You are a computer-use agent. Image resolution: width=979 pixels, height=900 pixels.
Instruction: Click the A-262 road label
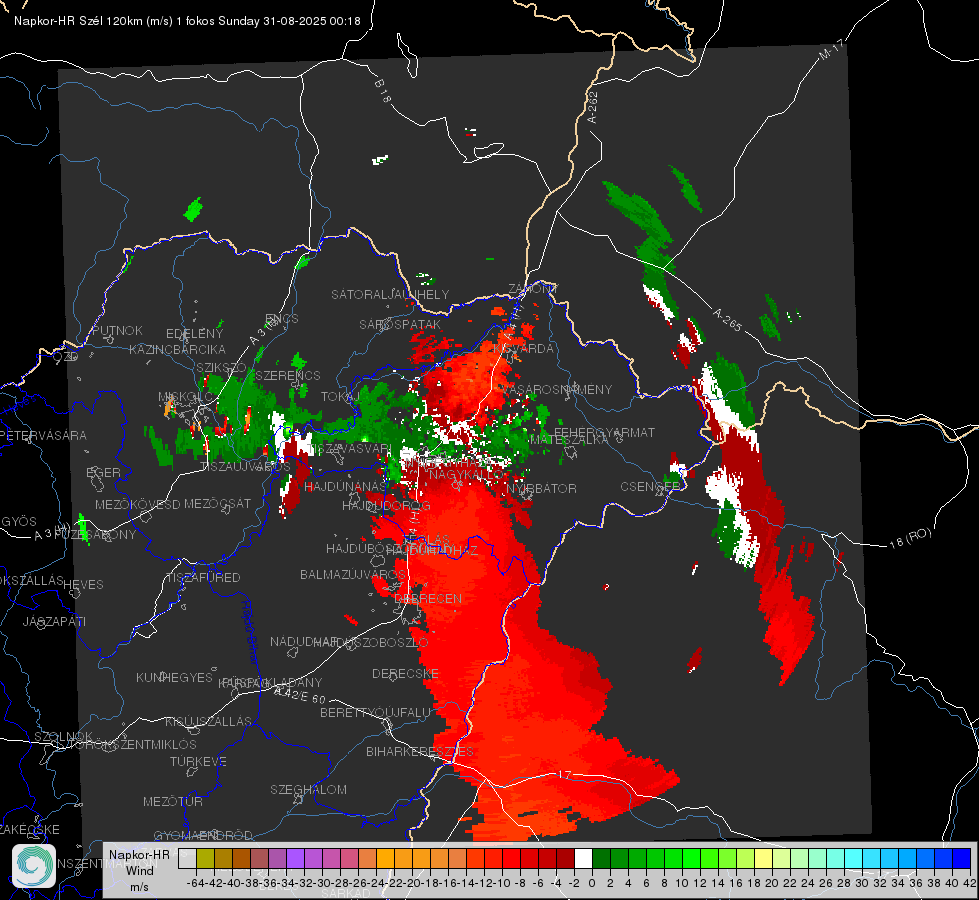pyautogui.click(x=593, y=107)
